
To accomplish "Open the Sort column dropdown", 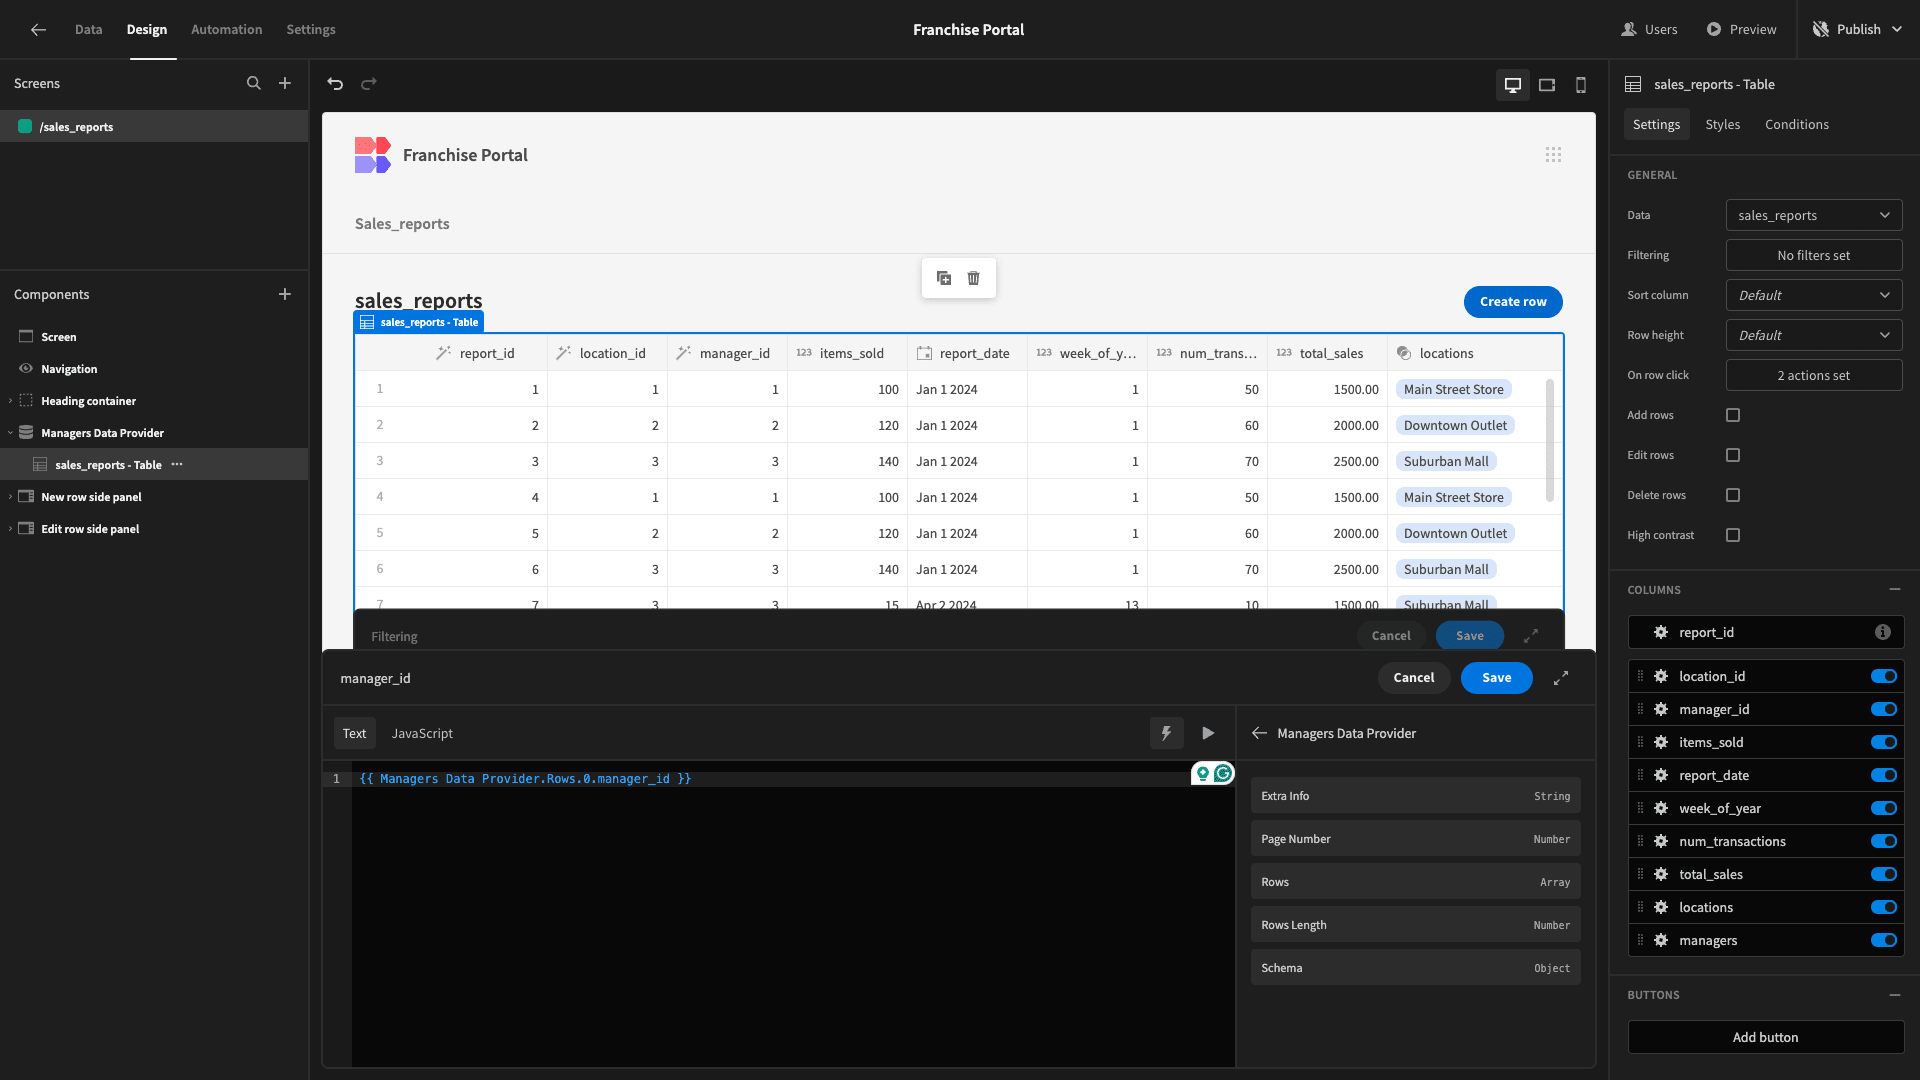I will tap(1814, 295).
